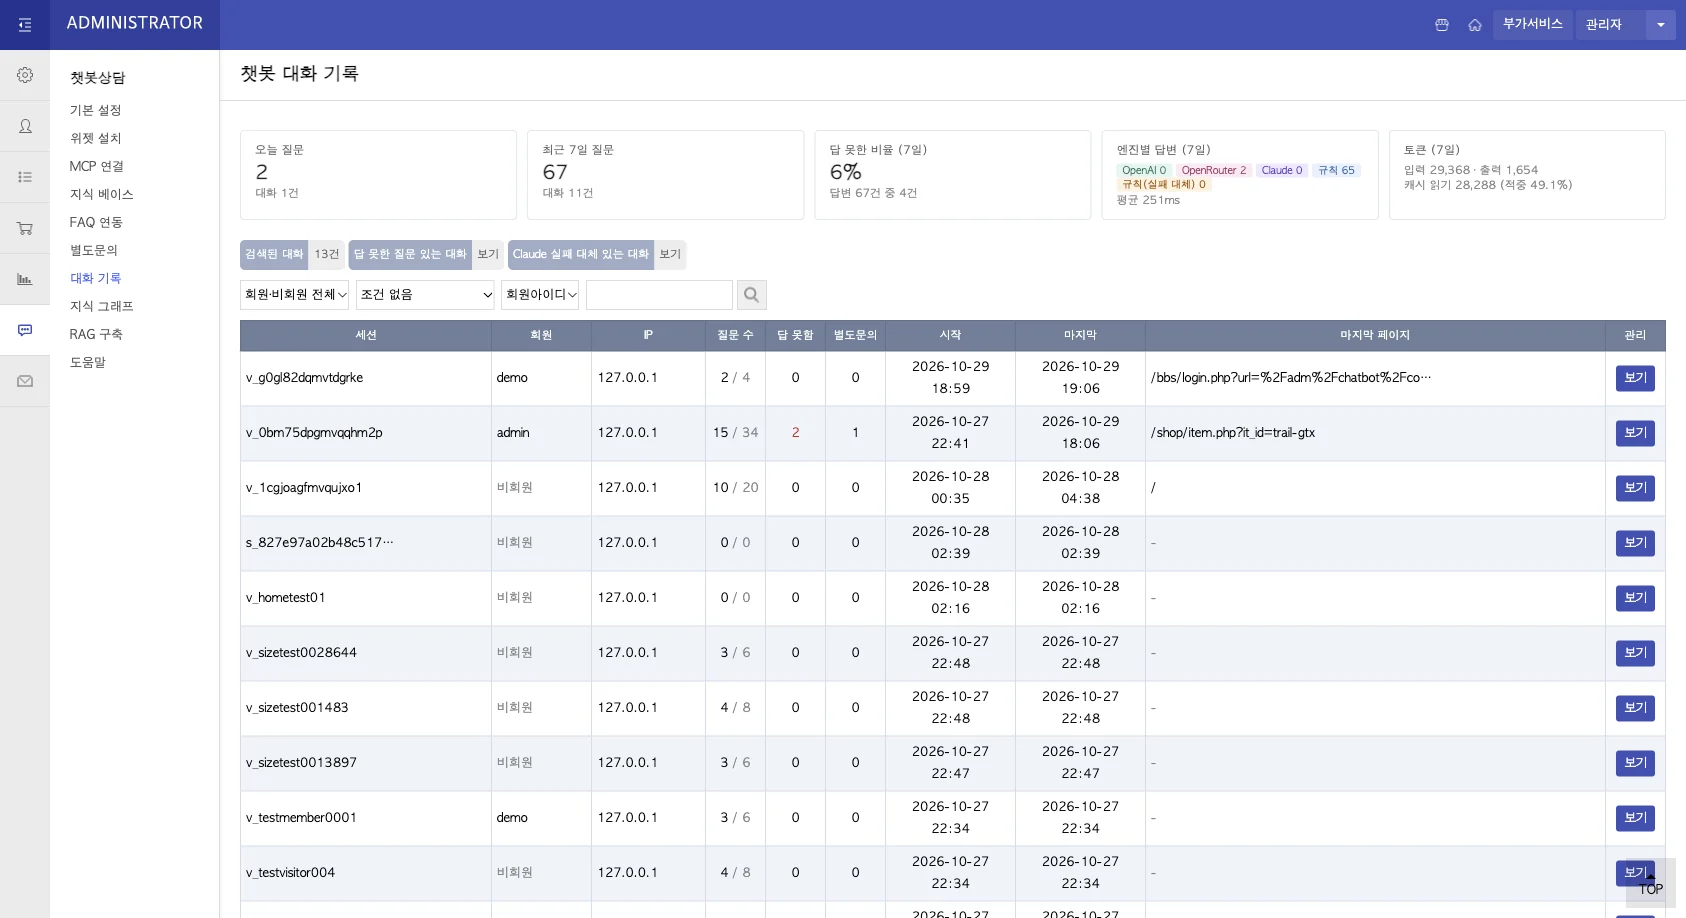This screenshot has height=918, width=1686.
Task: Click the ADMINISTRATOR logo link
Action: [x=135, y=23]
